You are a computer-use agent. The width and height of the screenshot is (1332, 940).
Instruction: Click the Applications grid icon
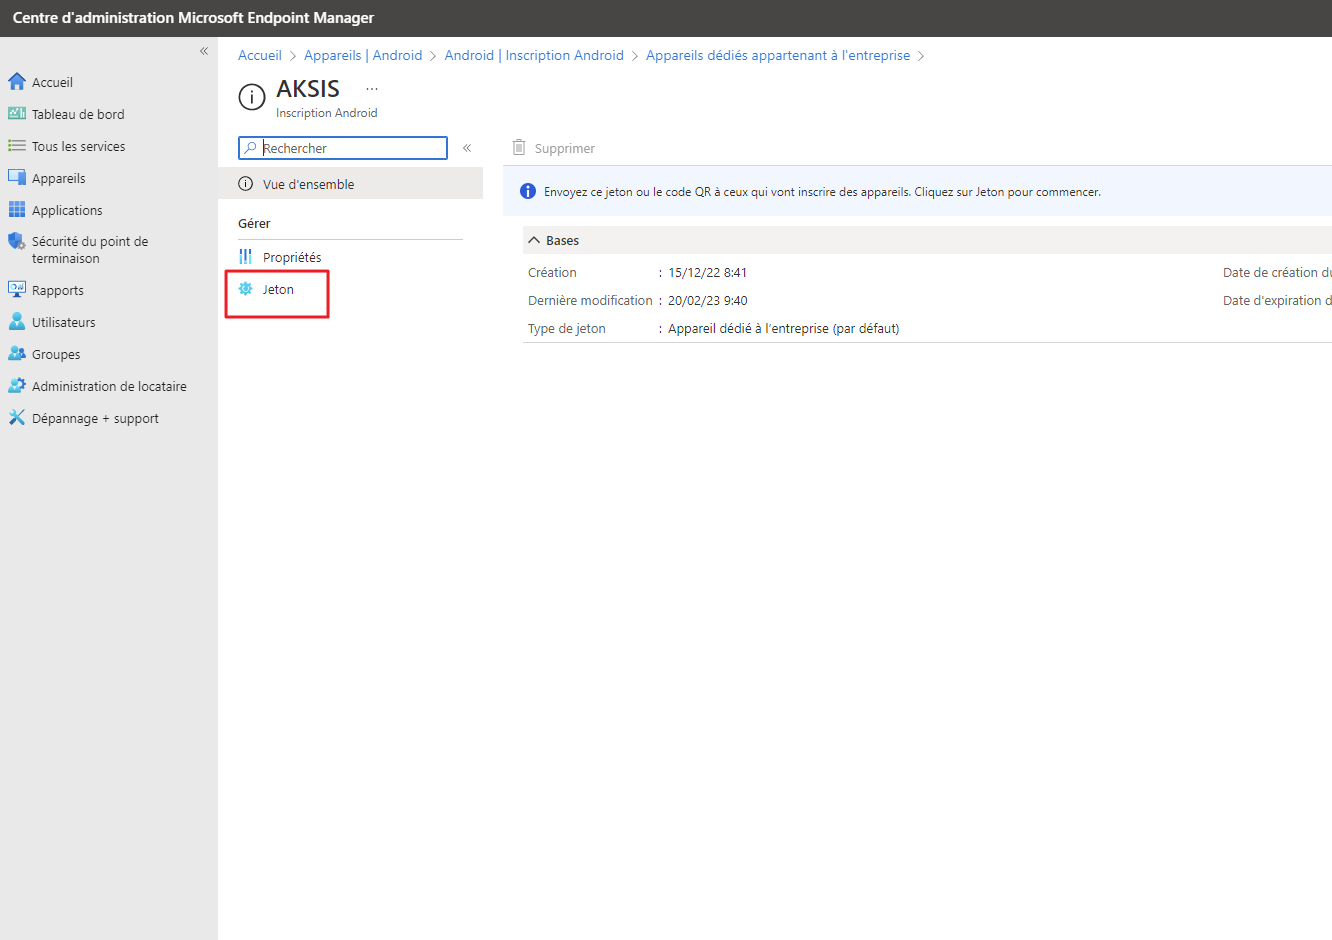point(17,209)
